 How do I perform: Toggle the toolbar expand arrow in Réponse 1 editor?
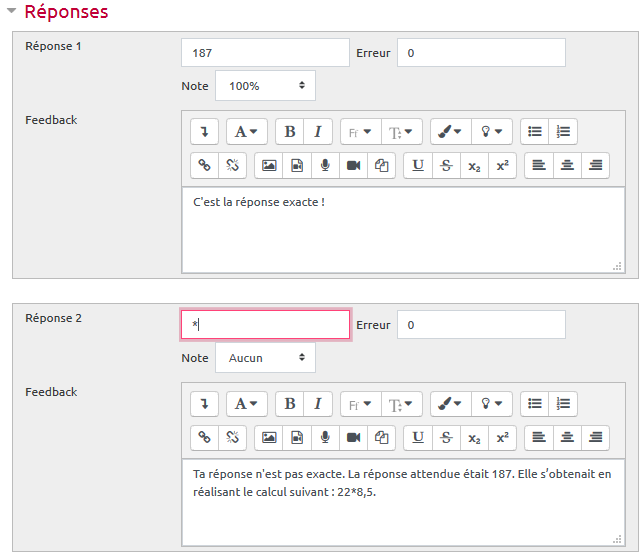tap(204, 131)
